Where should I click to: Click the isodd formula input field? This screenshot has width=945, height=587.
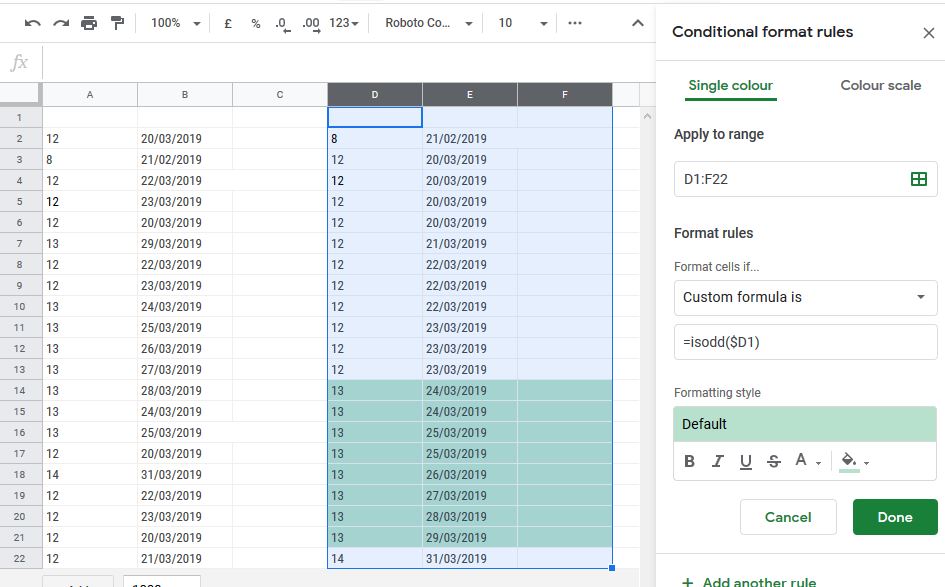[x=805, y=342]
